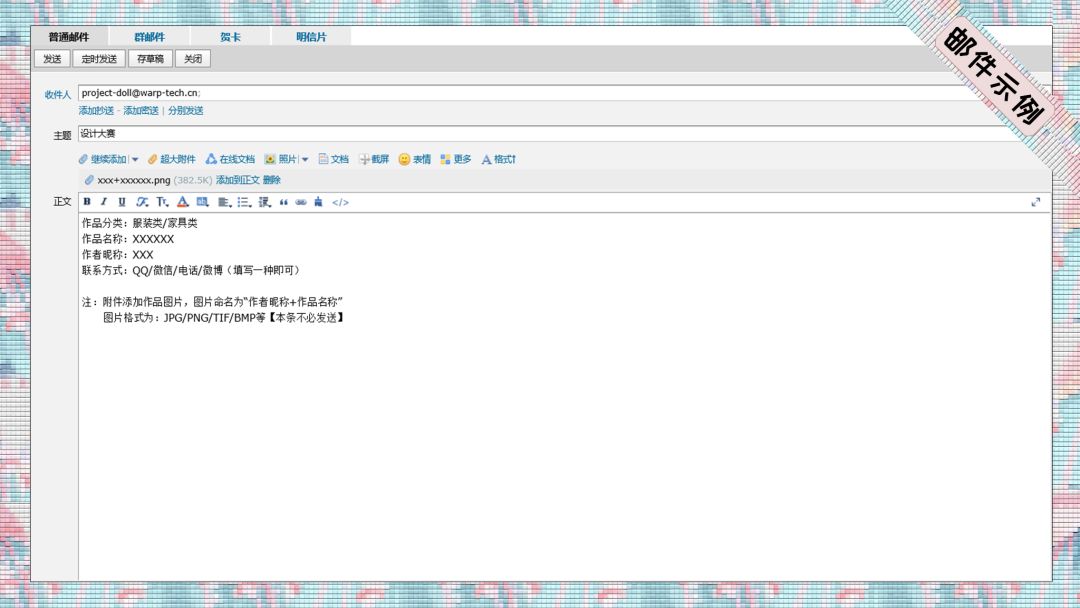
Task: Toggle bold formatting in the editor toolbar
Action: (x=87, y=202)
